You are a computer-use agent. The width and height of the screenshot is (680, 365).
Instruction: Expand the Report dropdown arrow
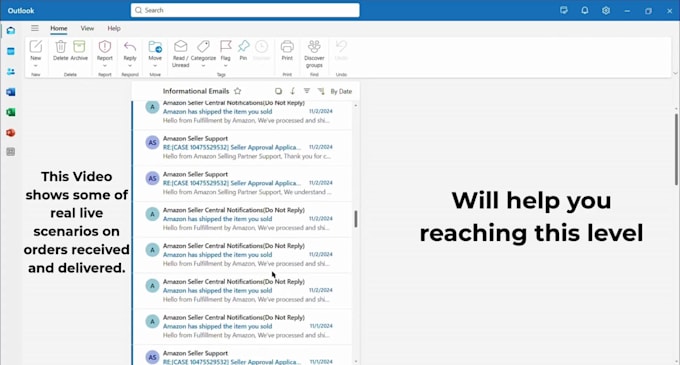pos(105,66)
